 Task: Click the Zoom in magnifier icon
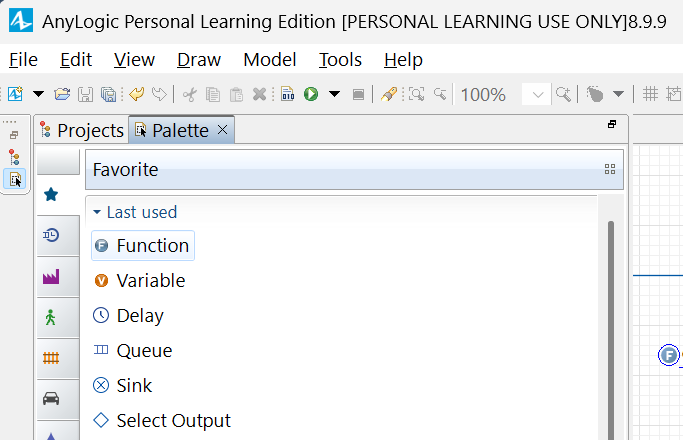coord(563,94)
